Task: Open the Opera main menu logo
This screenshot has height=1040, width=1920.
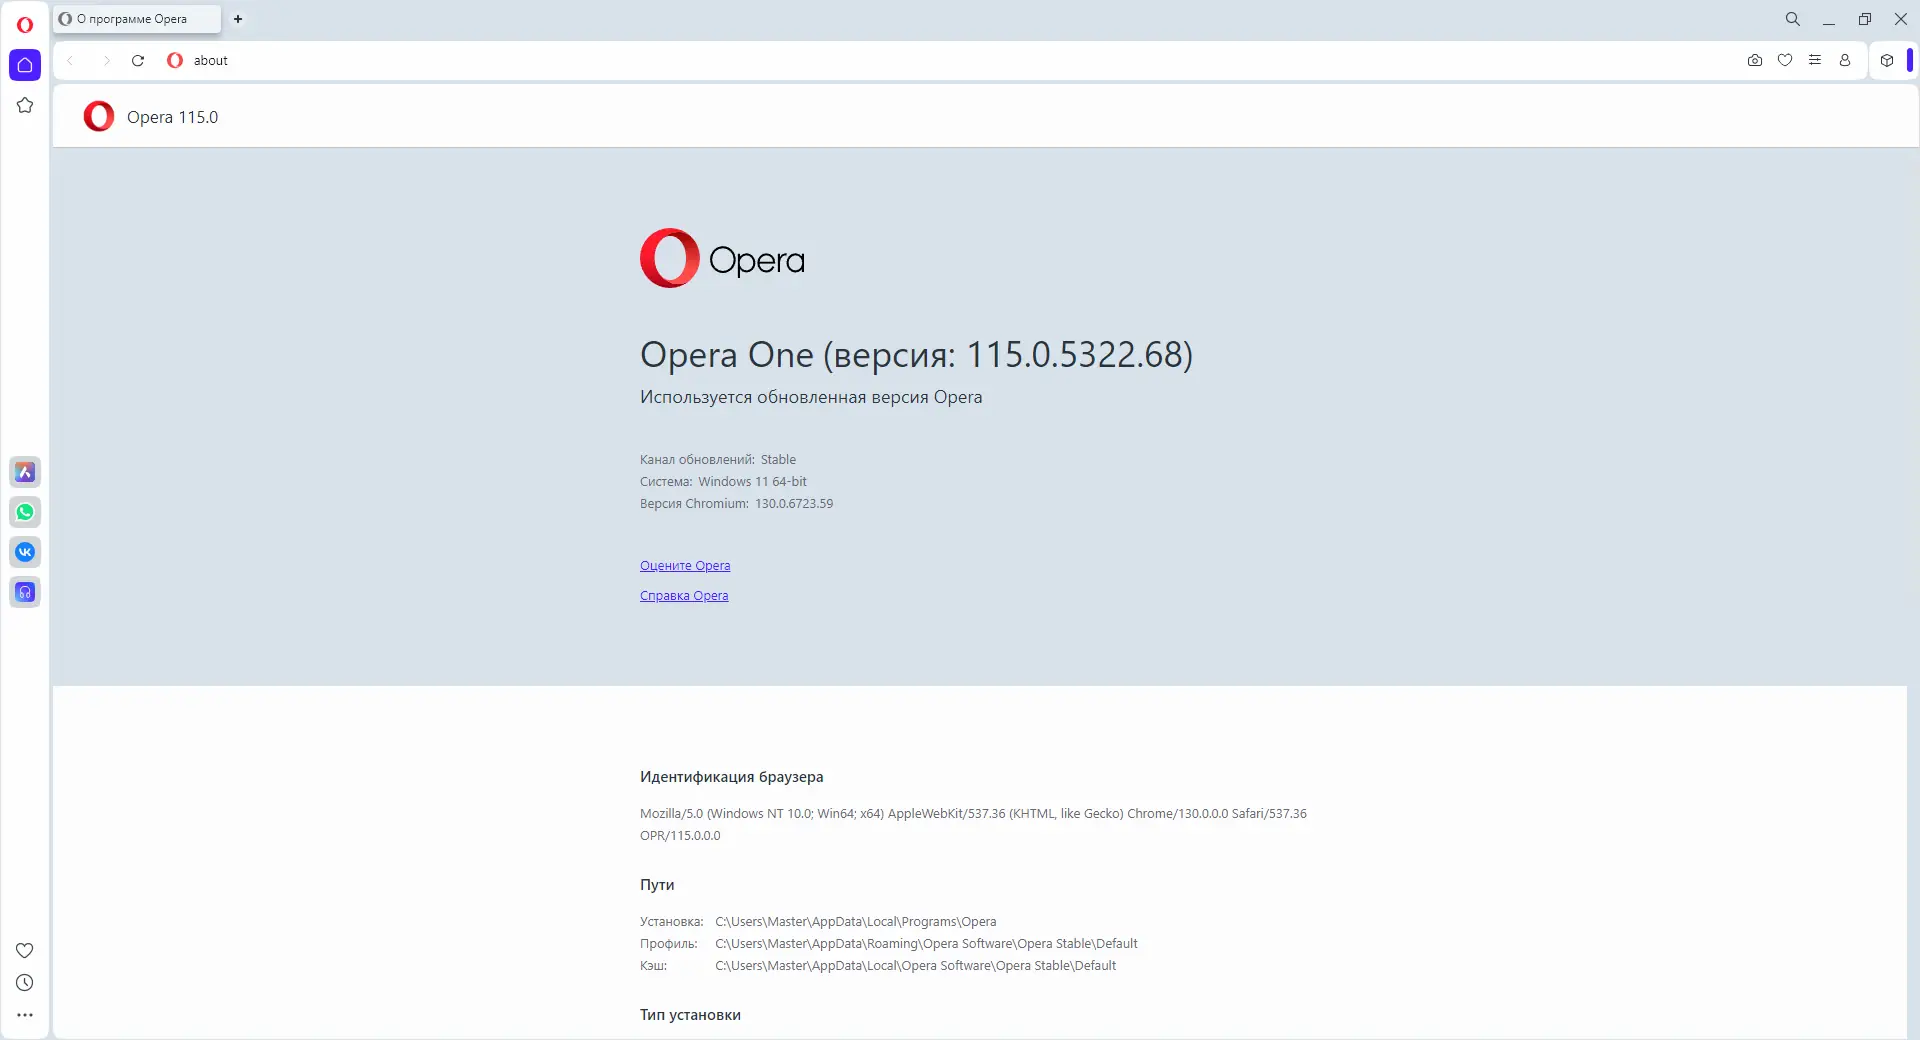Action: click(x=25, y=25)
